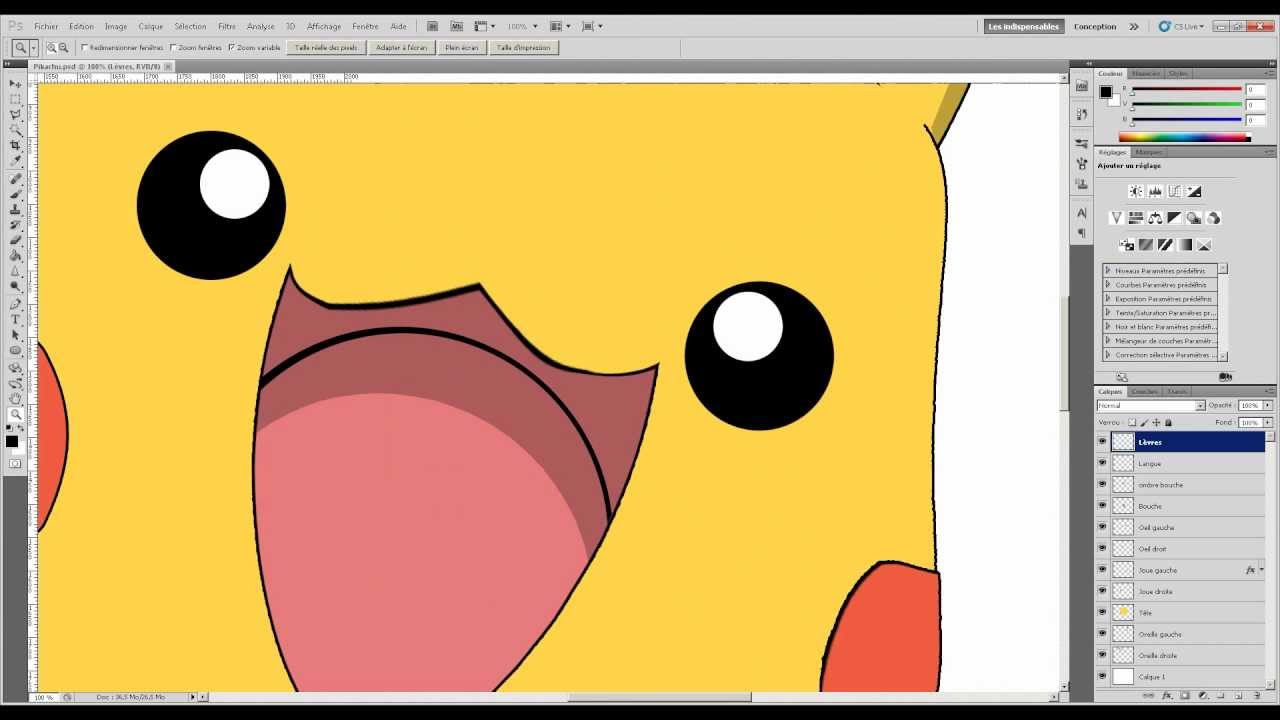Click the red R color slider
The width and height of the screenshot is (1280, 720).
1187,90
